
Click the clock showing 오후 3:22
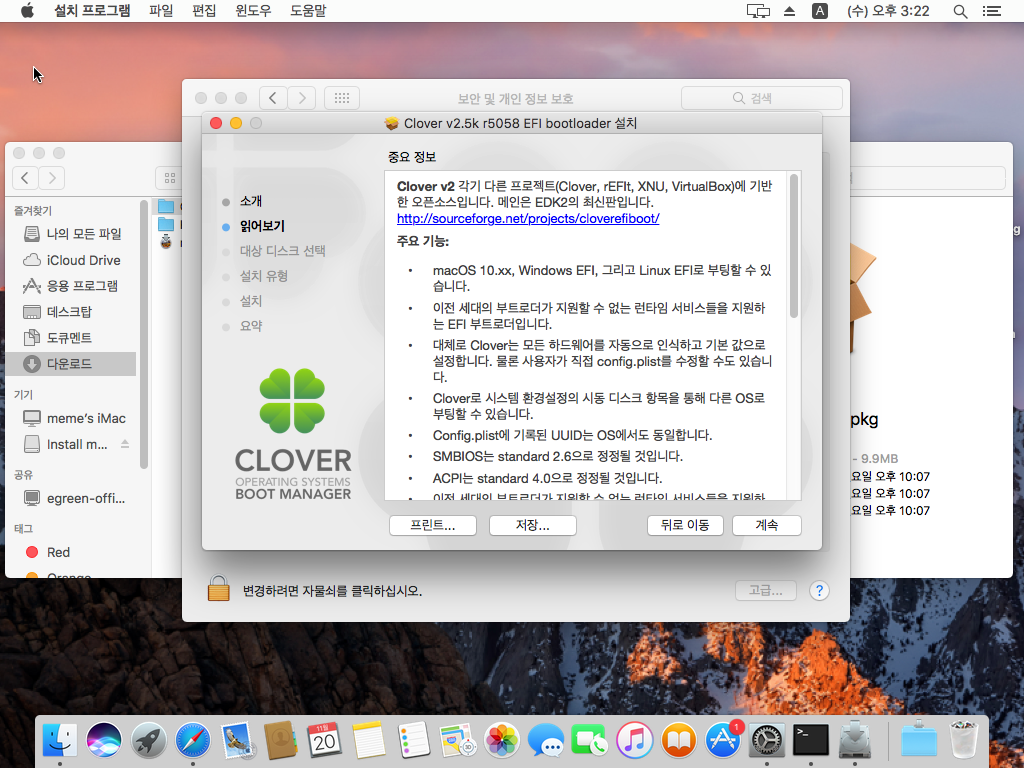point(888,10)
